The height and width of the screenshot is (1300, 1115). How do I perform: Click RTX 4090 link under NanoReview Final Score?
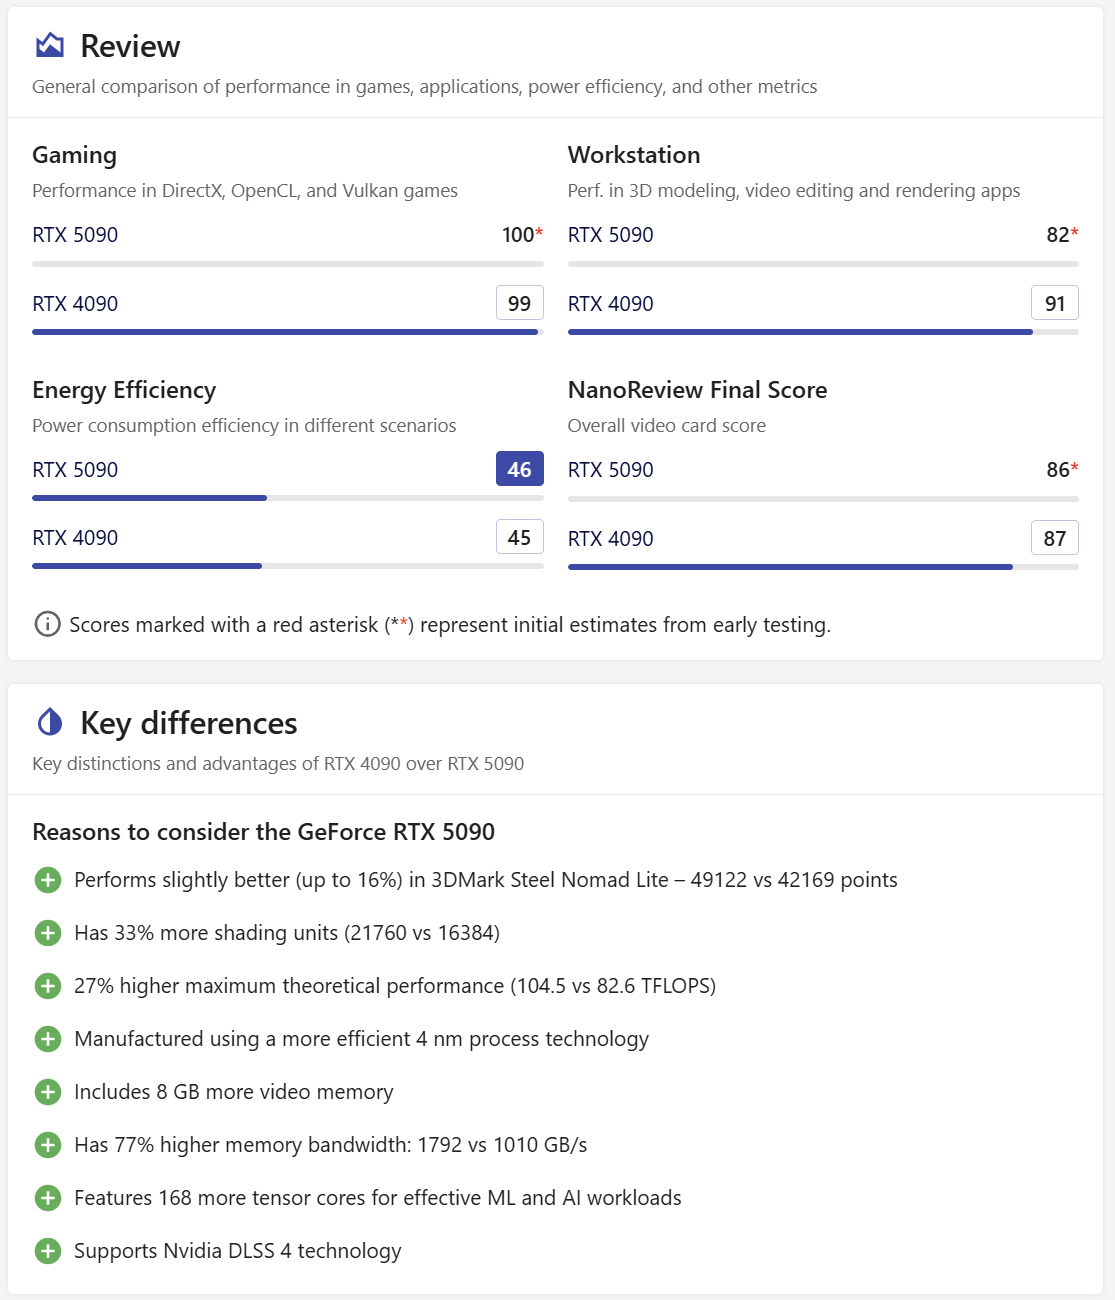click(610, 539)
